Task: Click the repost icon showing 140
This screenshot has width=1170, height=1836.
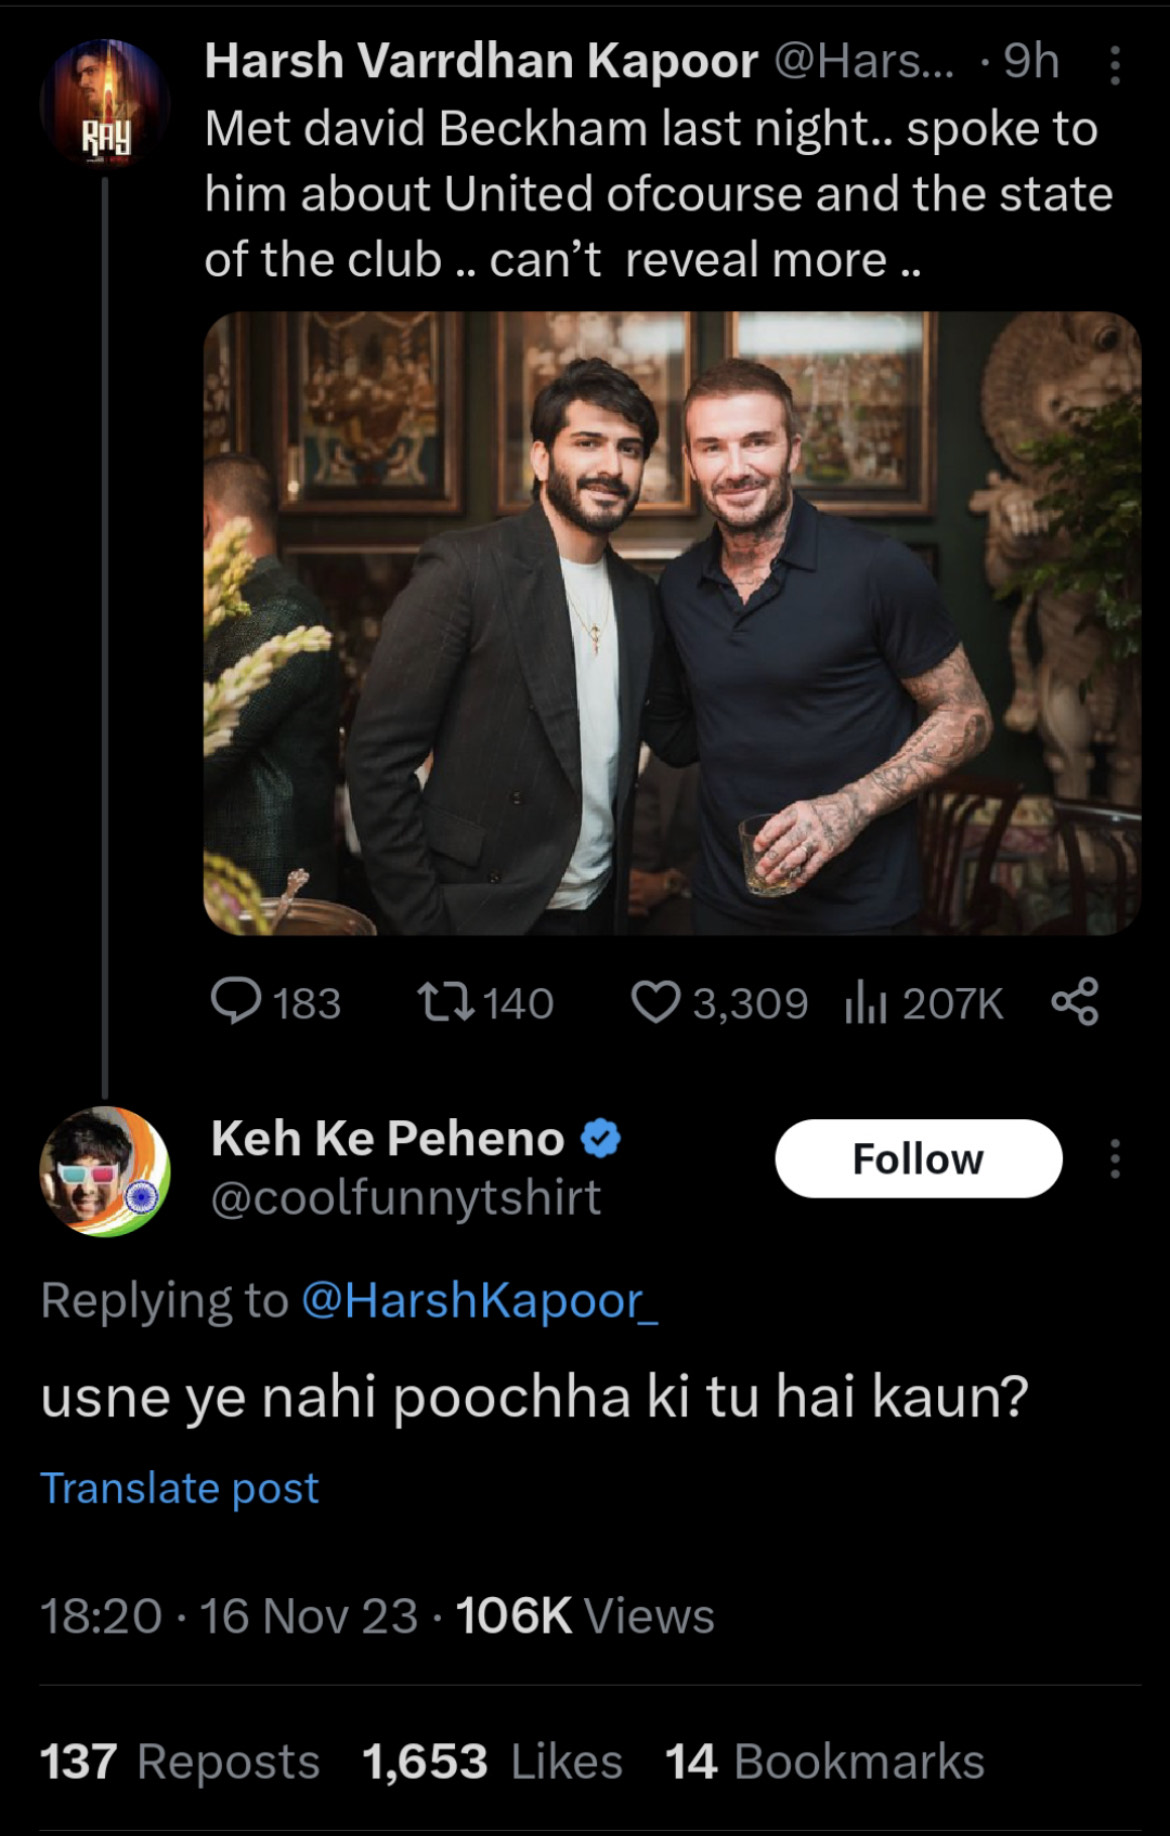Action: click(x=446, y=1002)
